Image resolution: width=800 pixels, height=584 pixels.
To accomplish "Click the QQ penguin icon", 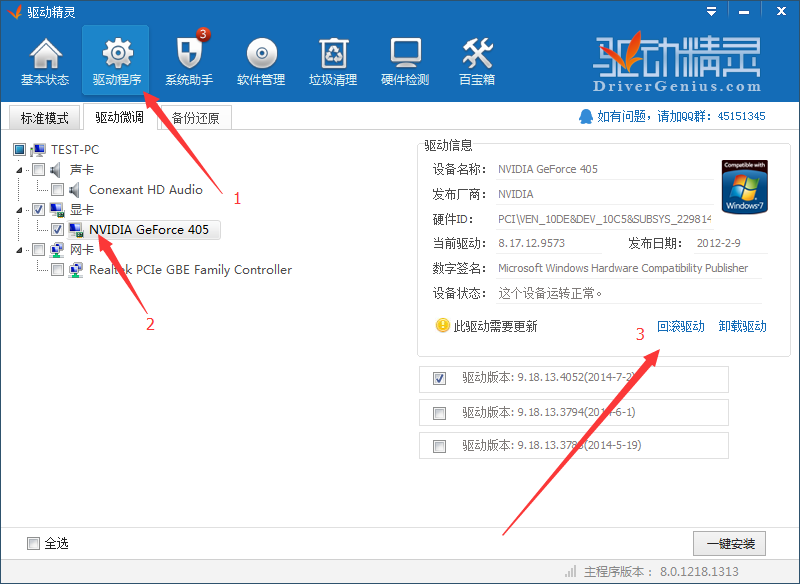I will [x=586, y=116].
